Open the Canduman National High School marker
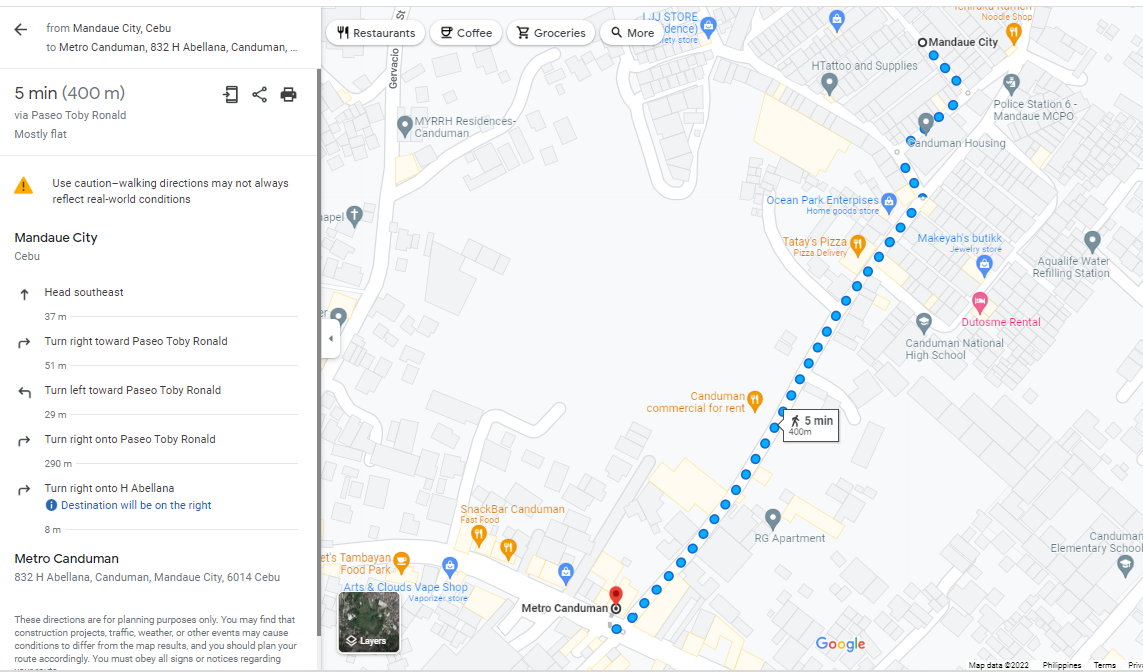The width and height of the screenshot is (1143, 672). [924, 322]
